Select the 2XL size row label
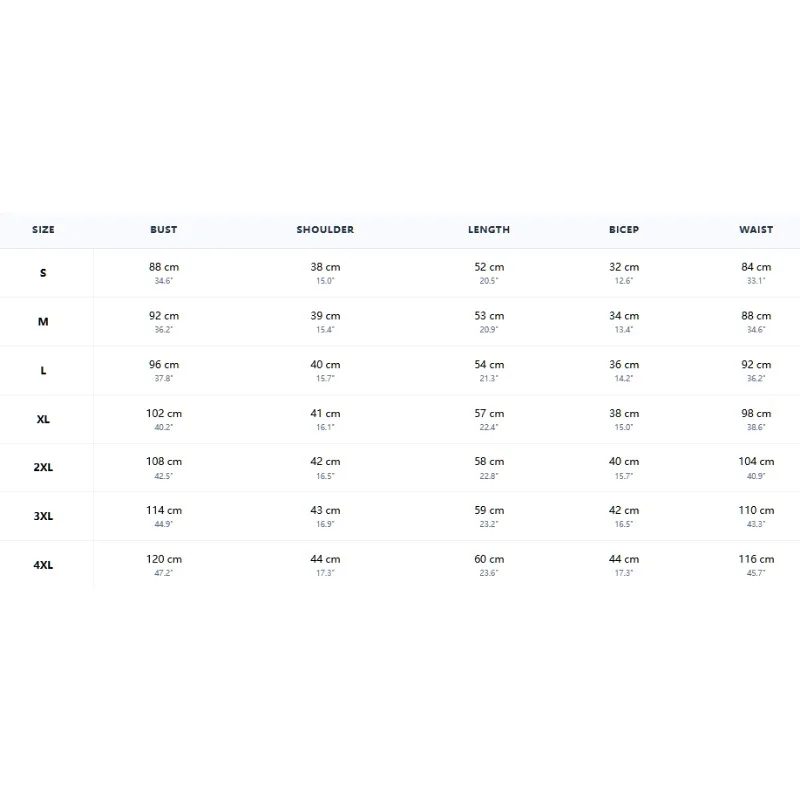 (x=43, y=467)
